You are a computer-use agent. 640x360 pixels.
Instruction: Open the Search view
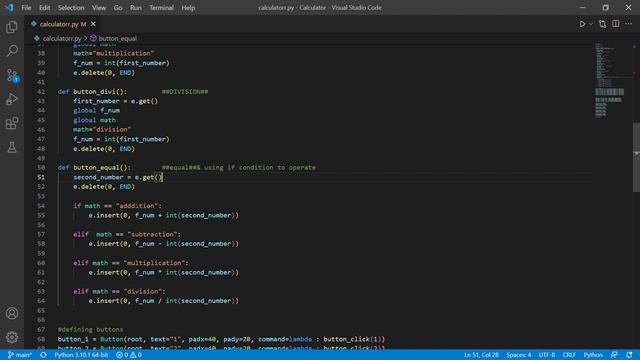(x=12, y=51)
